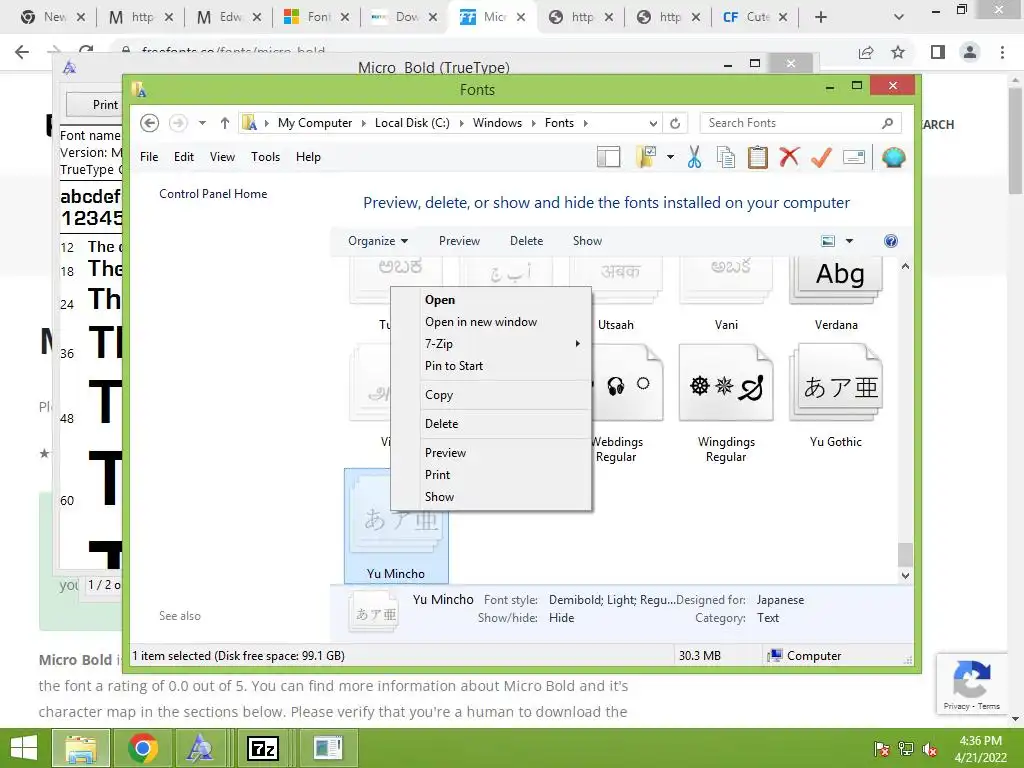The image size is (1024, 768).
Task: Click the Show command bar button
Action: 587,241
